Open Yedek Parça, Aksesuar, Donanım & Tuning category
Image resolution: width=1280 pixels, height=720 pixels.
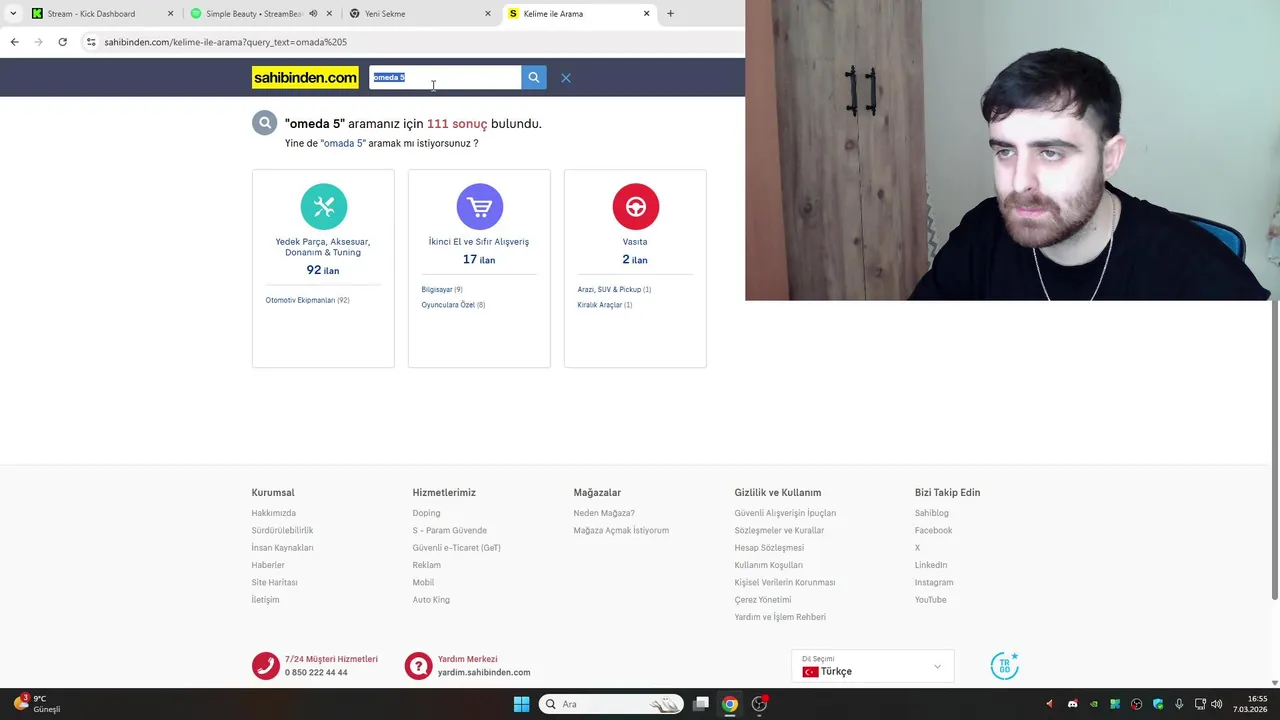pos(323,247)
